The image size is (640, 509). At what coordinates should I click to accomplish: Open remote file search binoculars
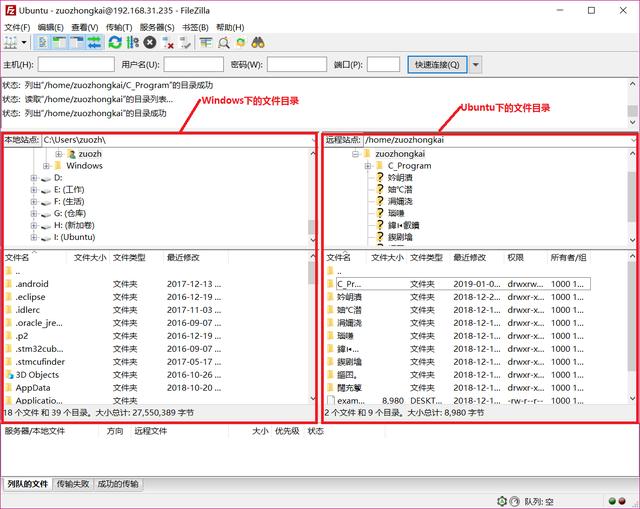[x=258, y=42]
